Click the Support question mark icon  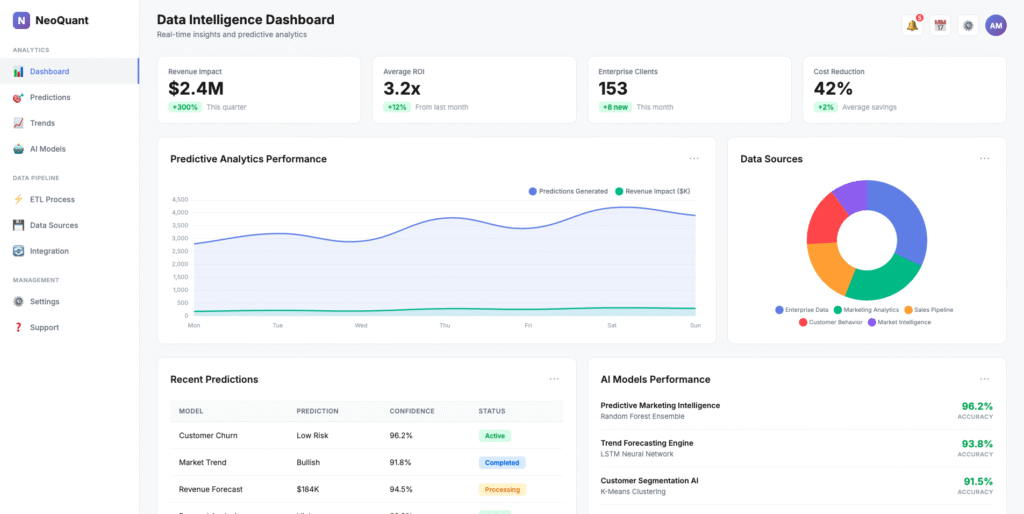[x=19, y=327]
